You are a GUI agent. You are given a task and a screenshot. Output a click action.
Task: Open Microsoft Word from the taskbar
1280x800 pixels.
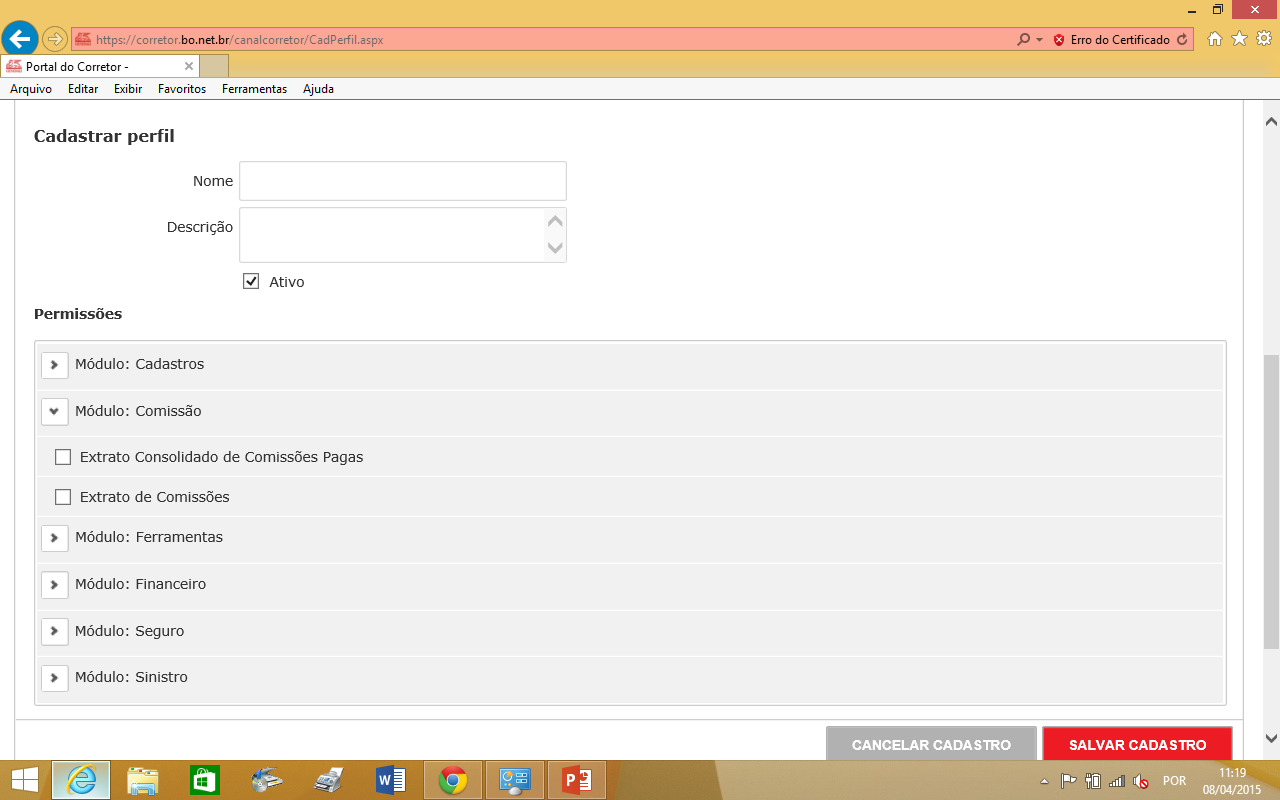click(x=390, y=780)
